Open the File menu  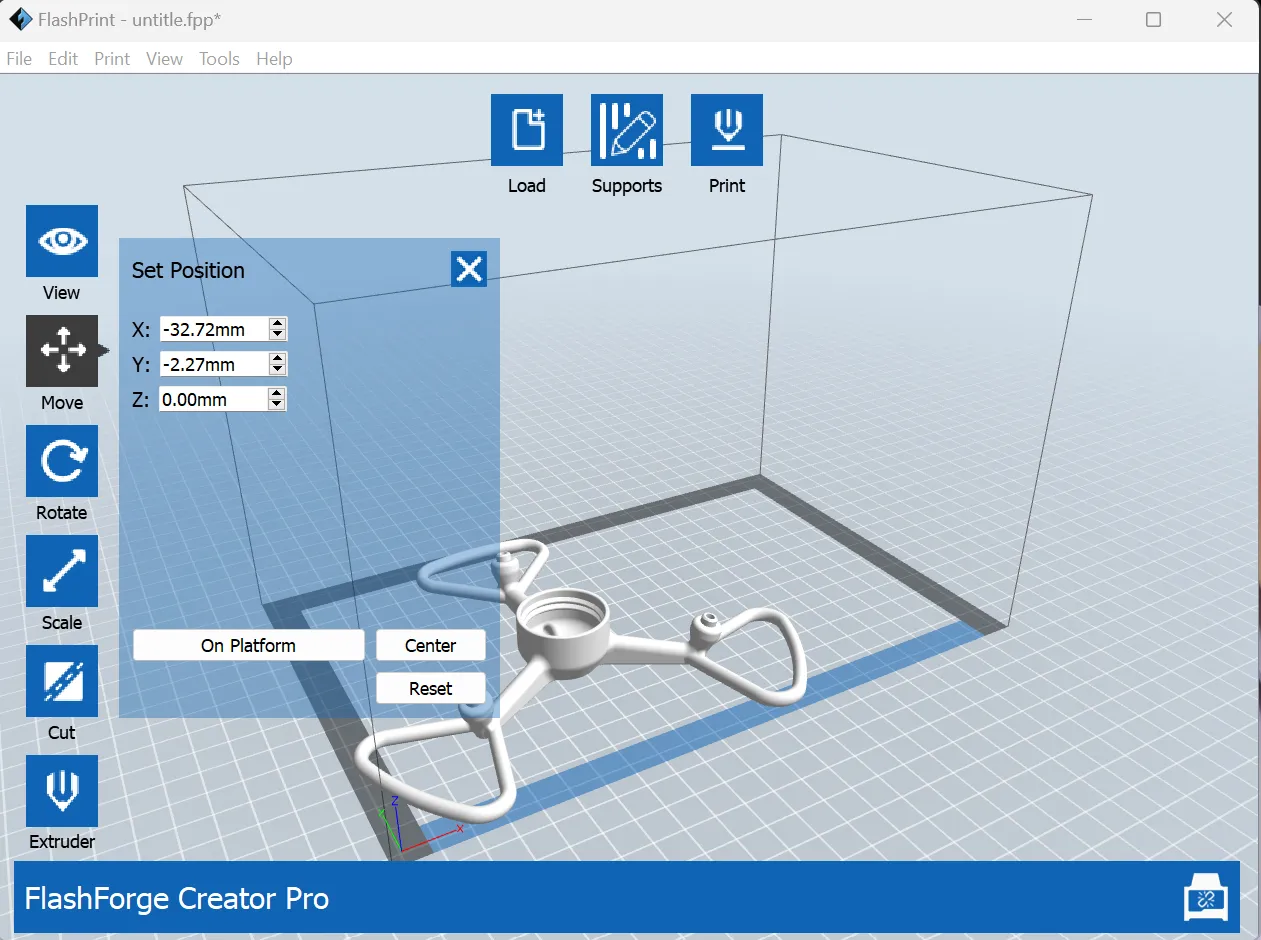[19, 59]
